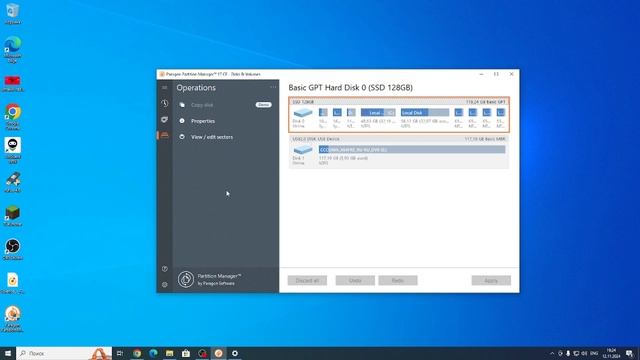The image size is (640, 360).
Task: Select the 117 GB USB volume bar on Disk 1
Action: tap(412, 150)
